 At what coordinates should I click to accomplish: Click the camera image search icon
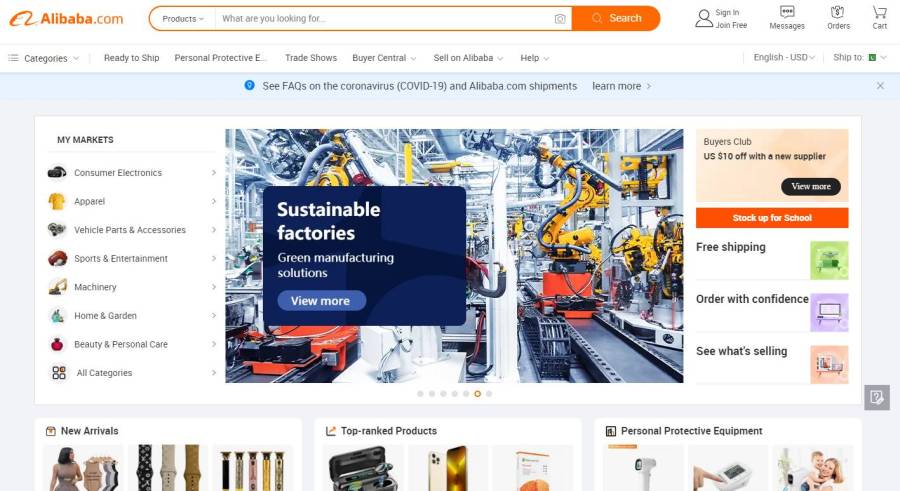[560, 19]
